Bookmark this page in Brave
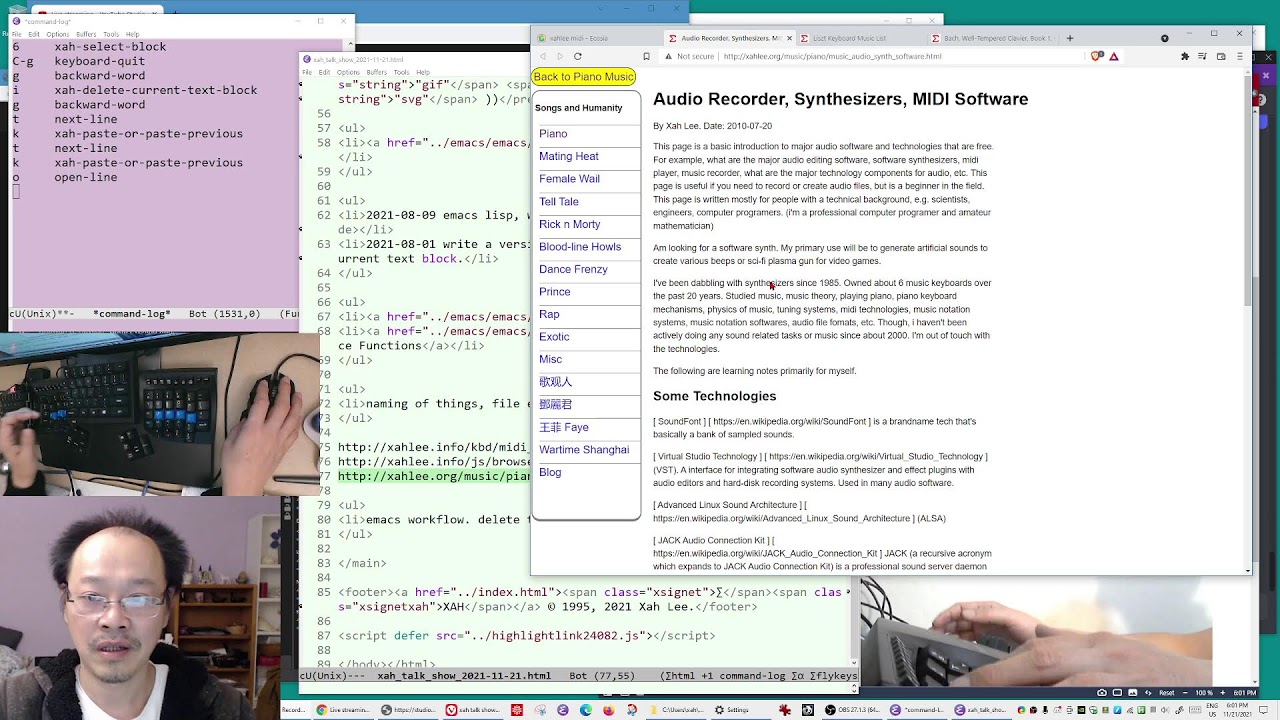Viewport: 1280px width, 720px height. [x=646, y=56]
